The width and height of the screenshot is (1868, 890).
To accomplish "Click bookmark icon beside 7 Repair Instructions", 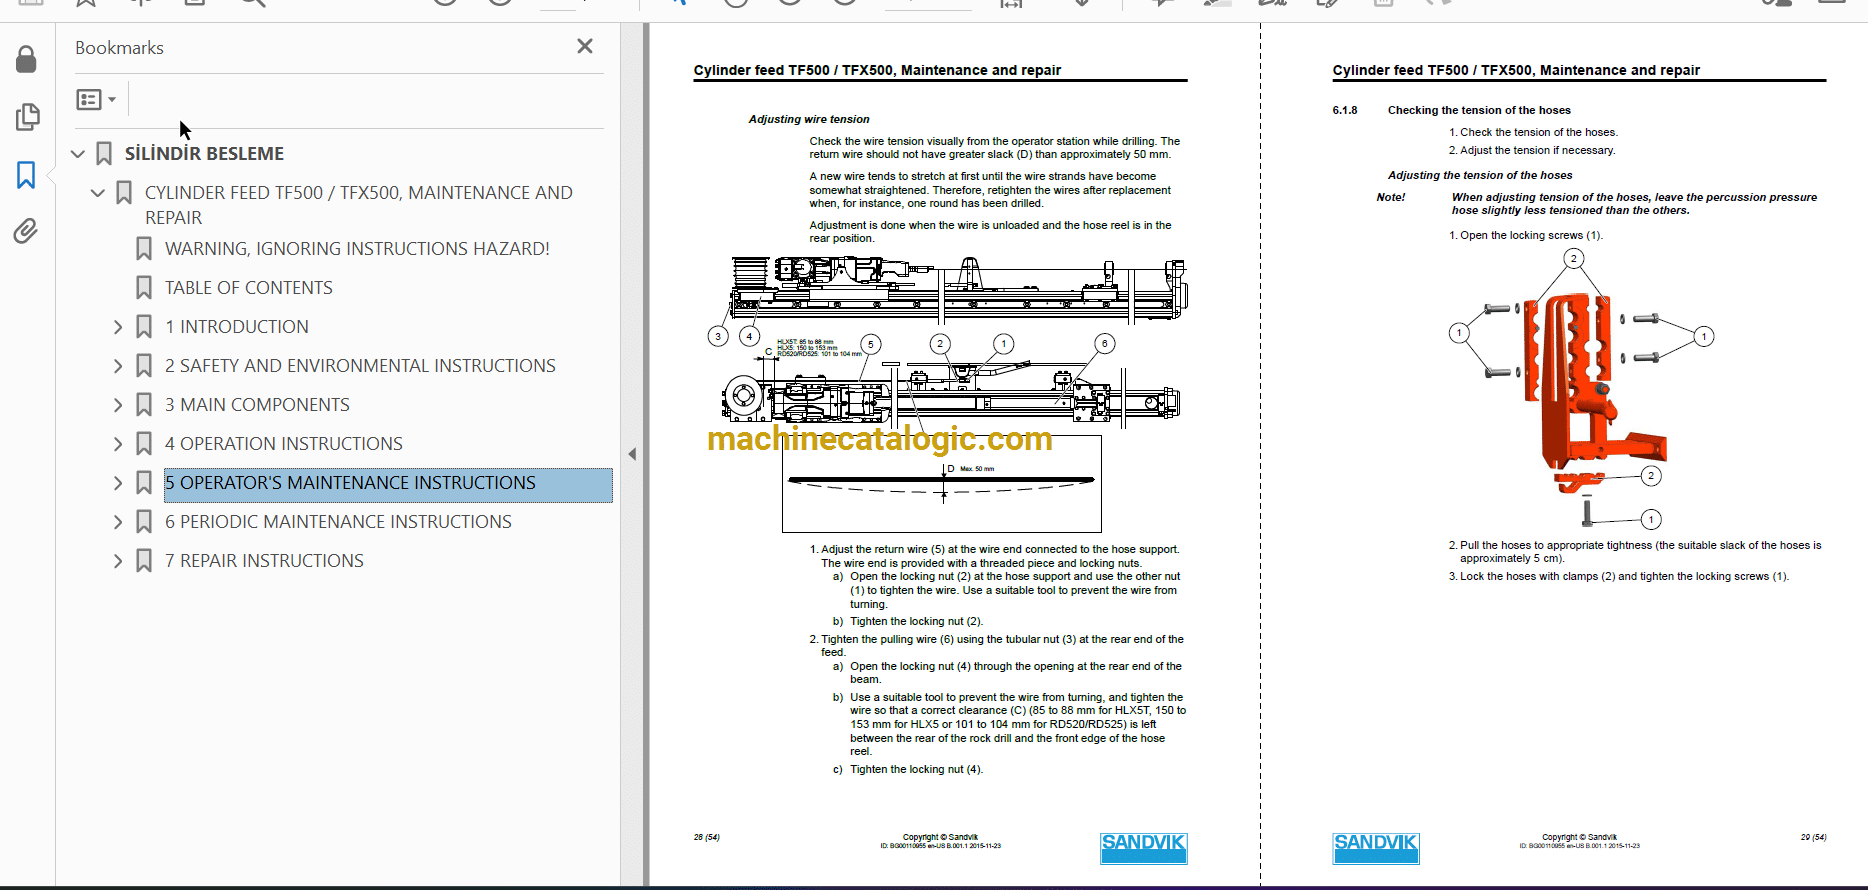I will point(144,561).
